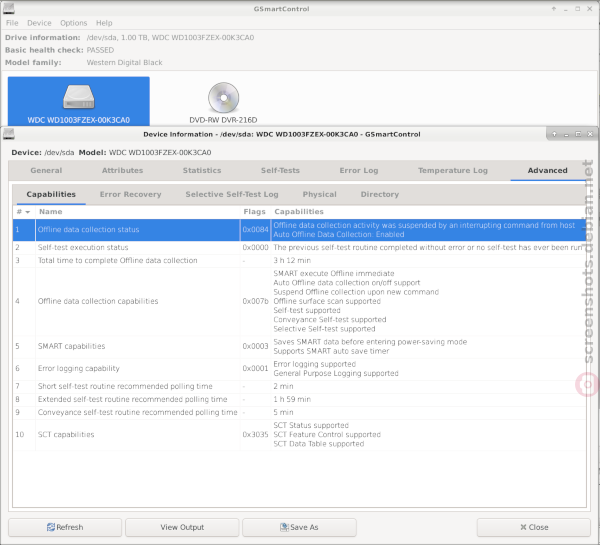The image size is (600, 545).
Task: Open the Physical sub-tab
Action: 320,194
